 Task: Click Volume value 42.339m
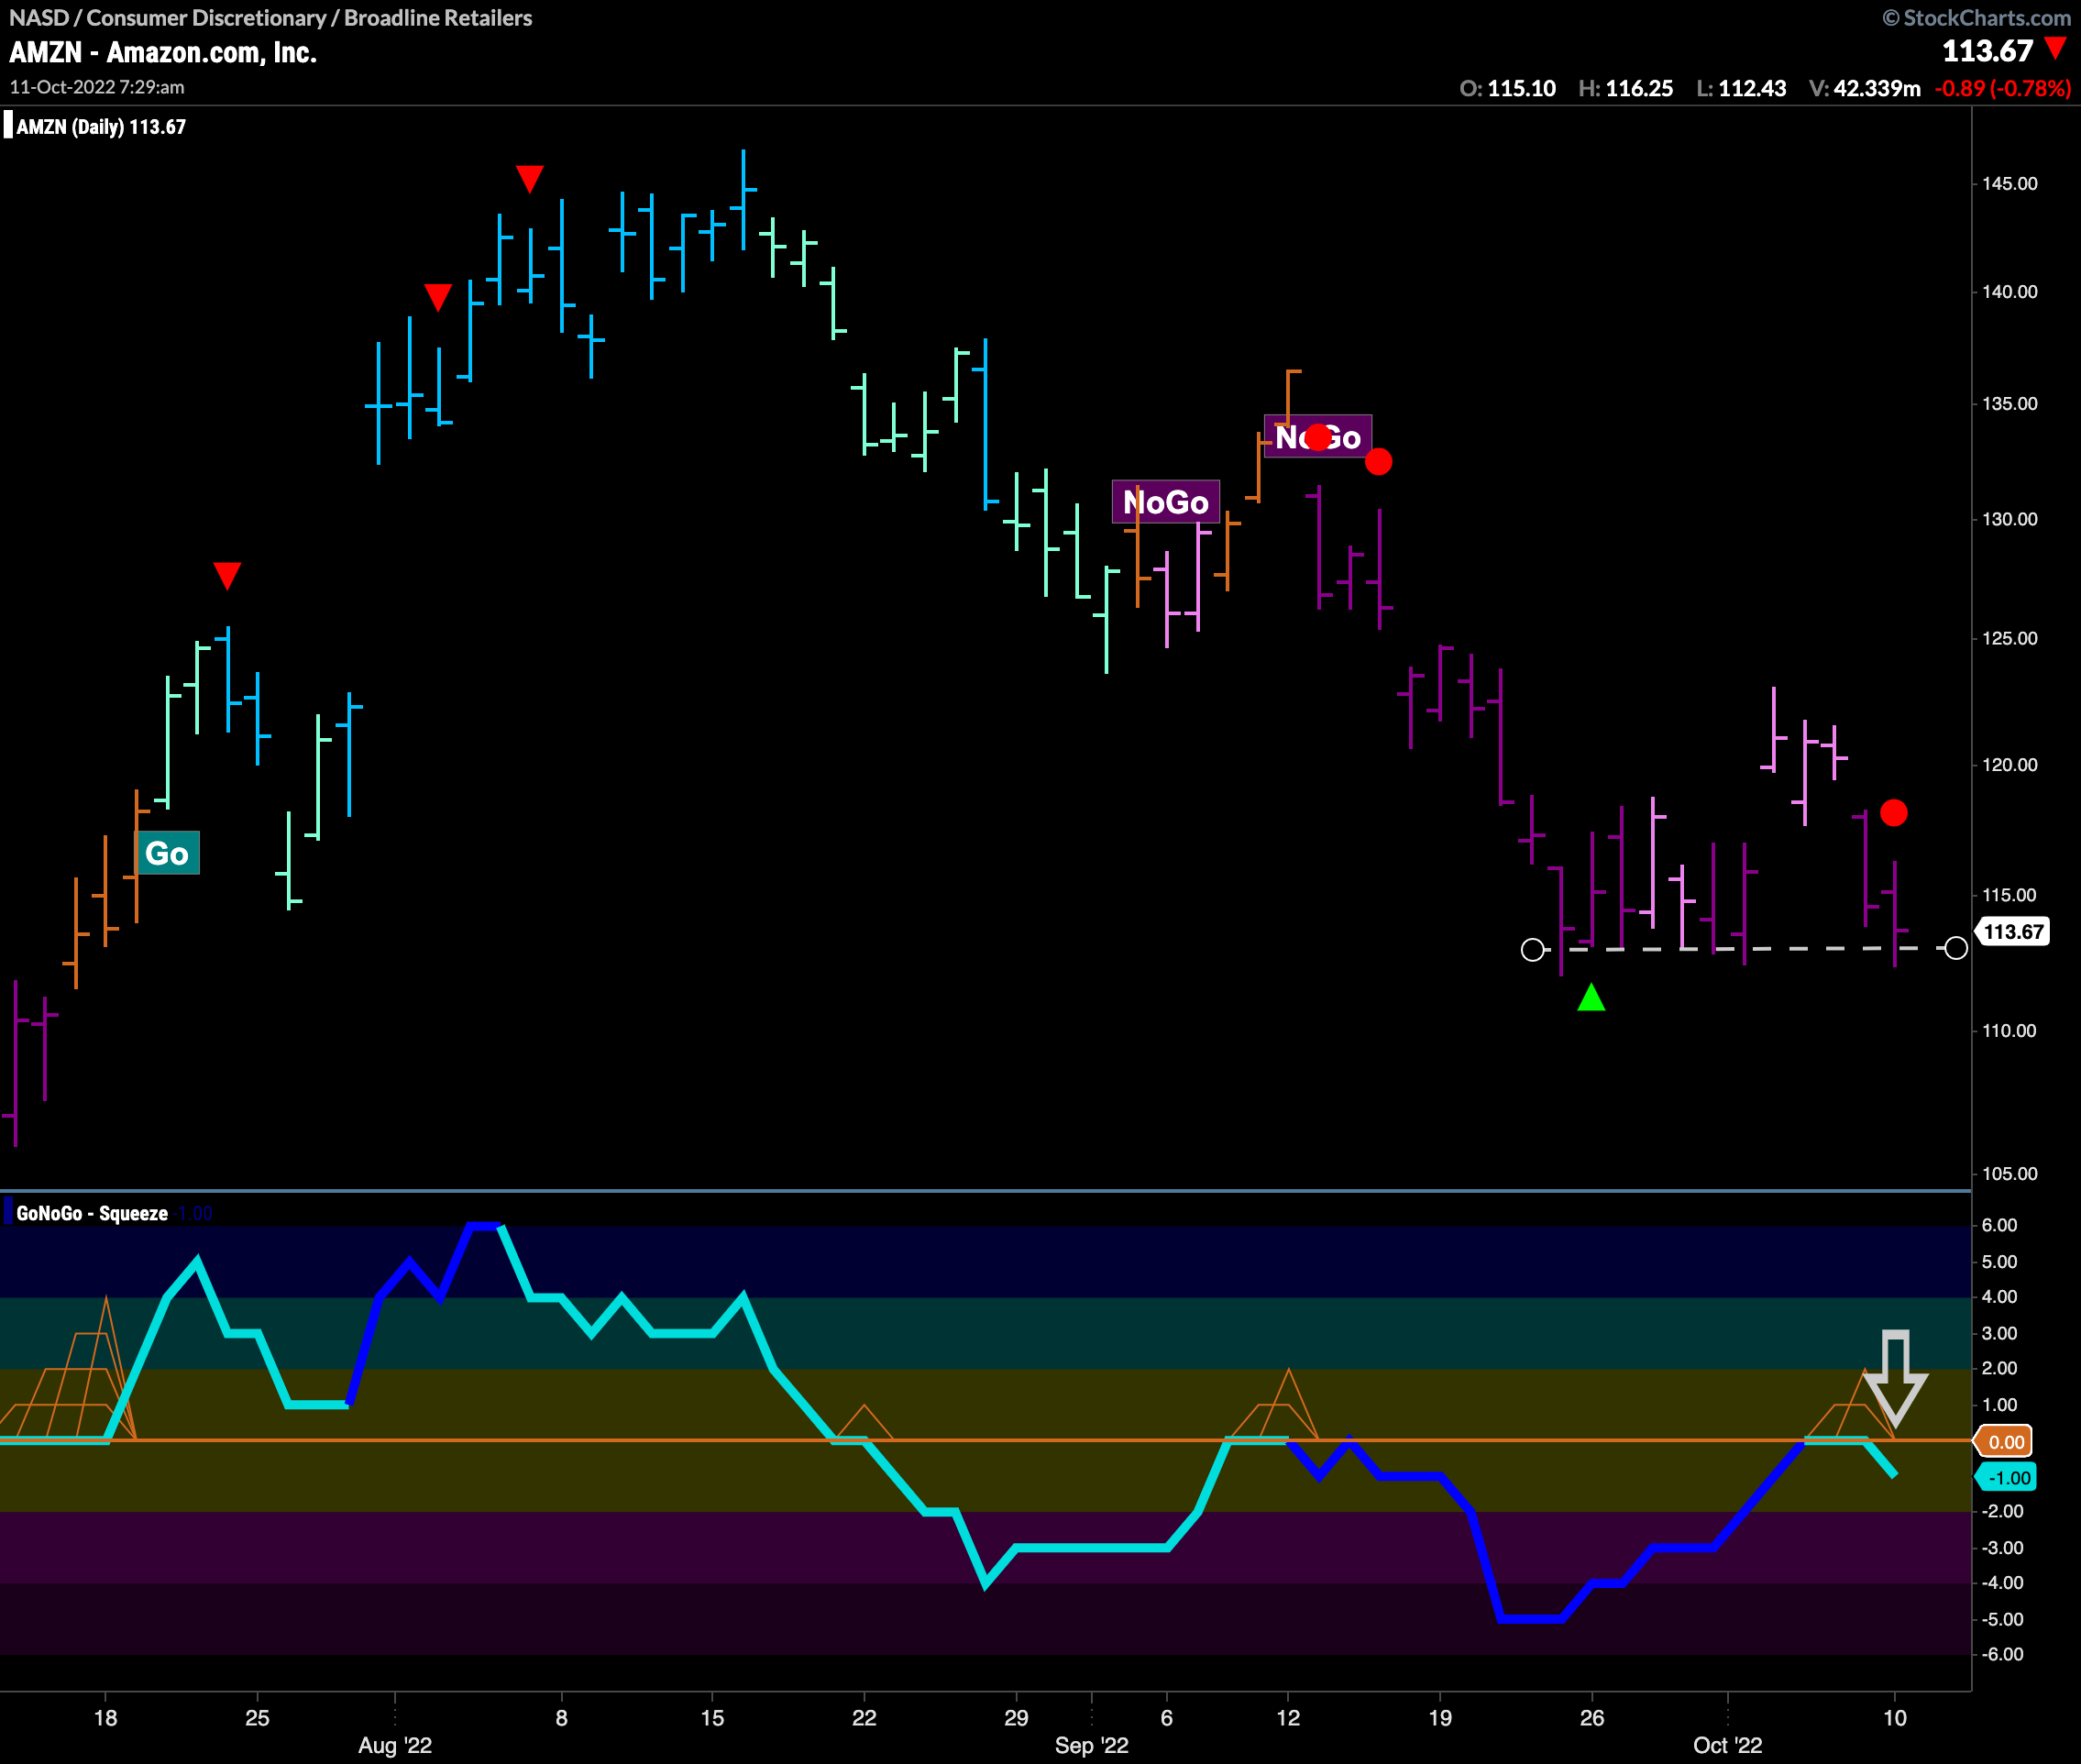1877,88
